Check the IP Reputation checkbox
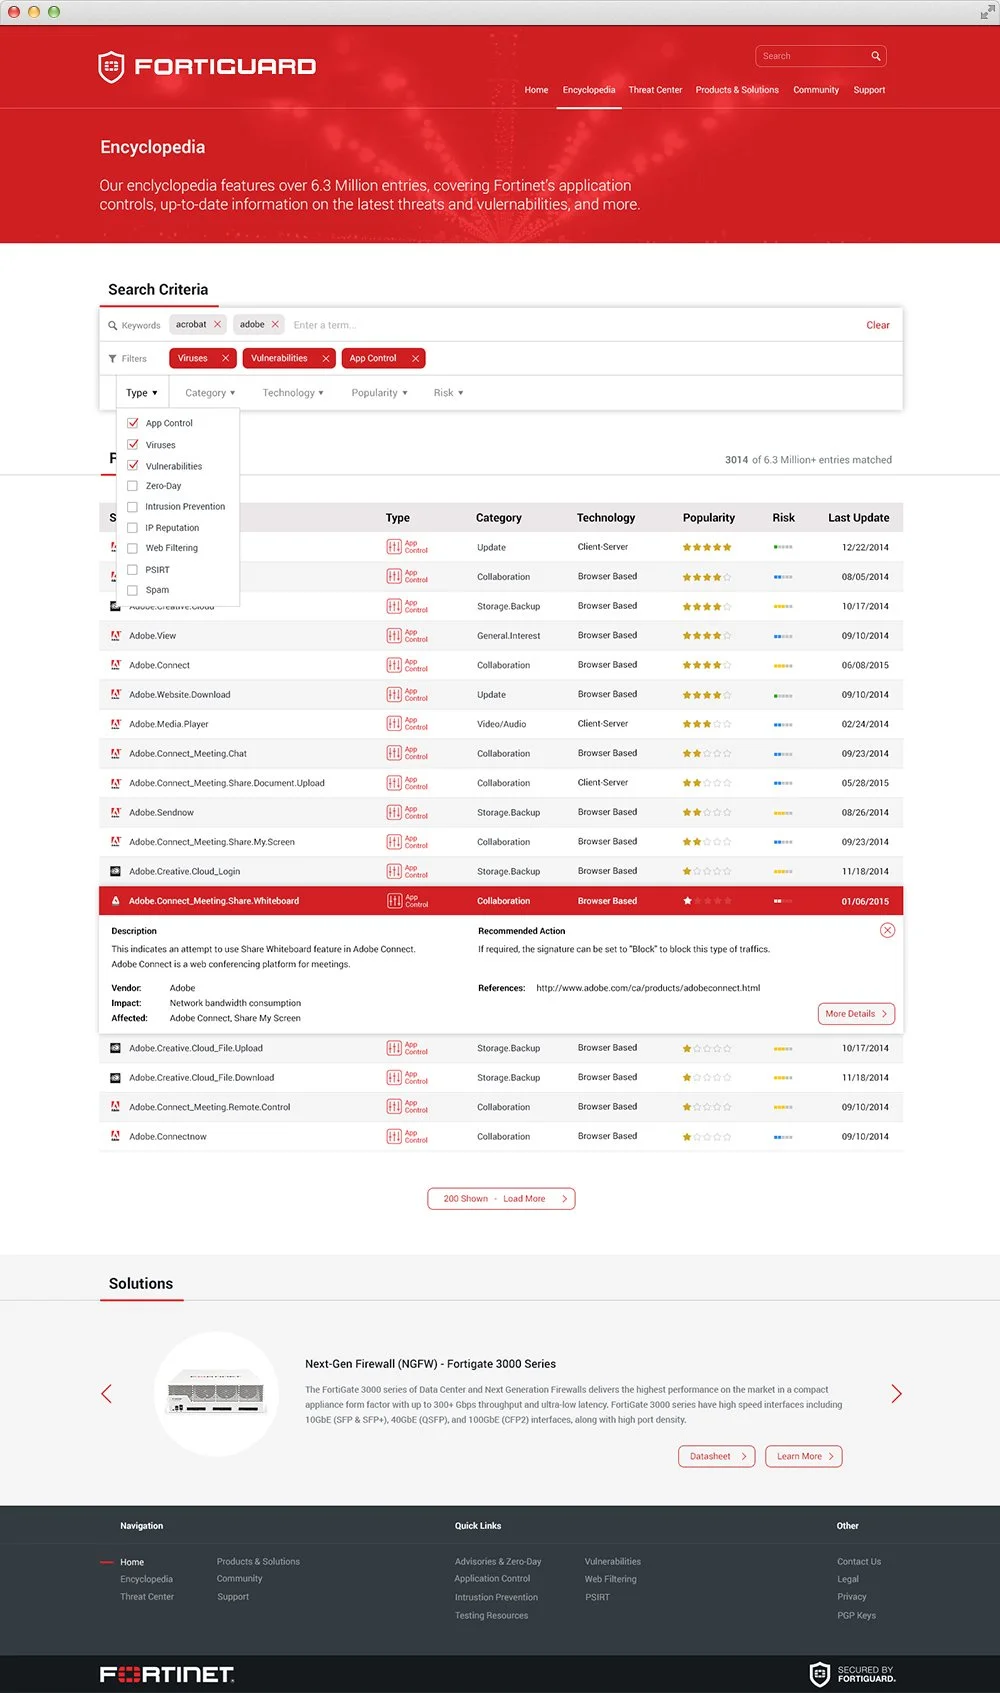The height and width of the screenshot is (1693, 1000). pyautogui.click(x=132, y=528)
